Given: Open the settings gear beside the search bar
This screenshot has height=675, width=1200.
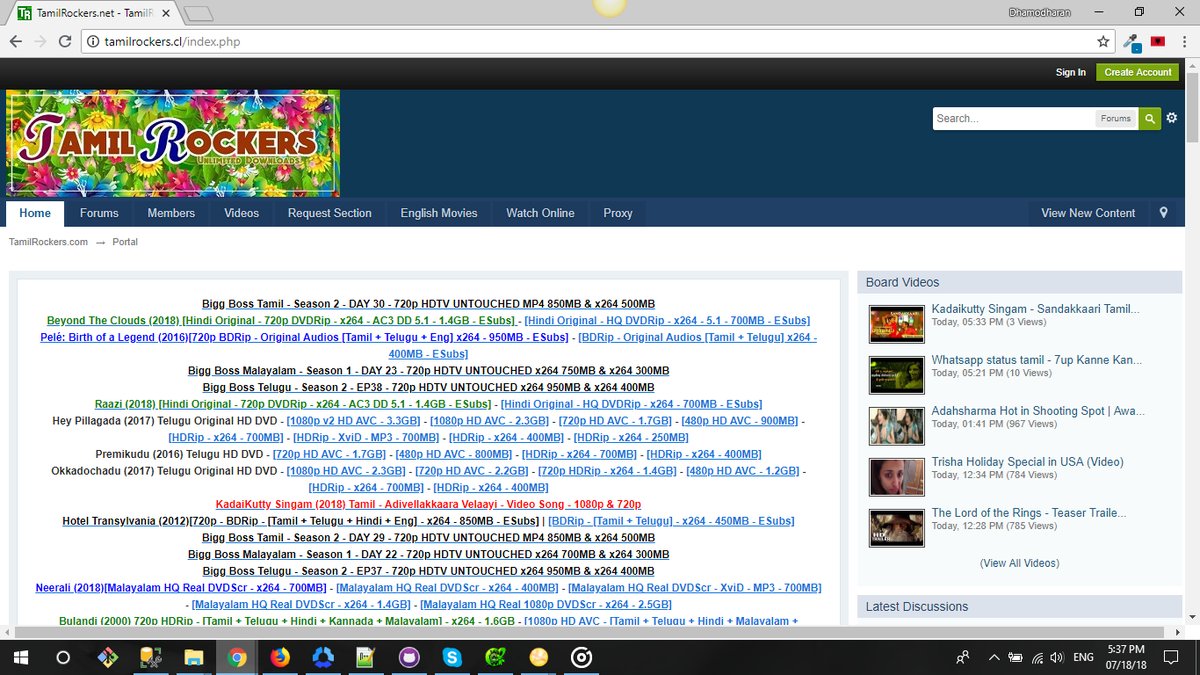Looking at the screenshot, I should 1172,117.
